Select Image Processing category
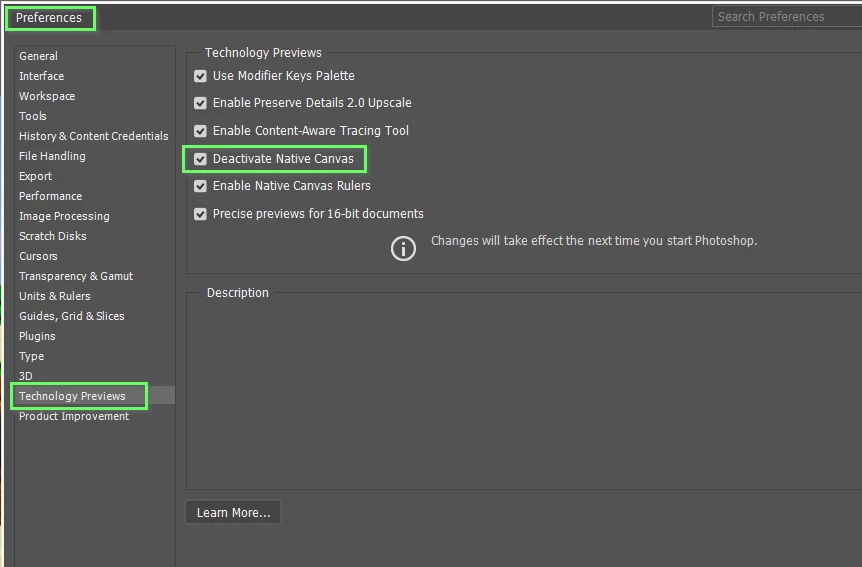 point(64,216)
